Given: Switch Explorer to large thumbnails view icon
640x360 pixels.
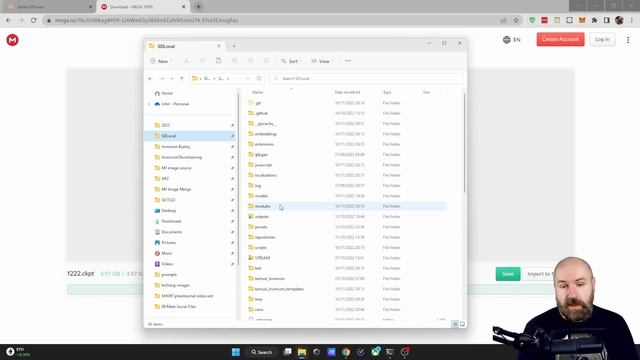Looking at the screenshot, I should pyautogui.click(x=462, y=324).
